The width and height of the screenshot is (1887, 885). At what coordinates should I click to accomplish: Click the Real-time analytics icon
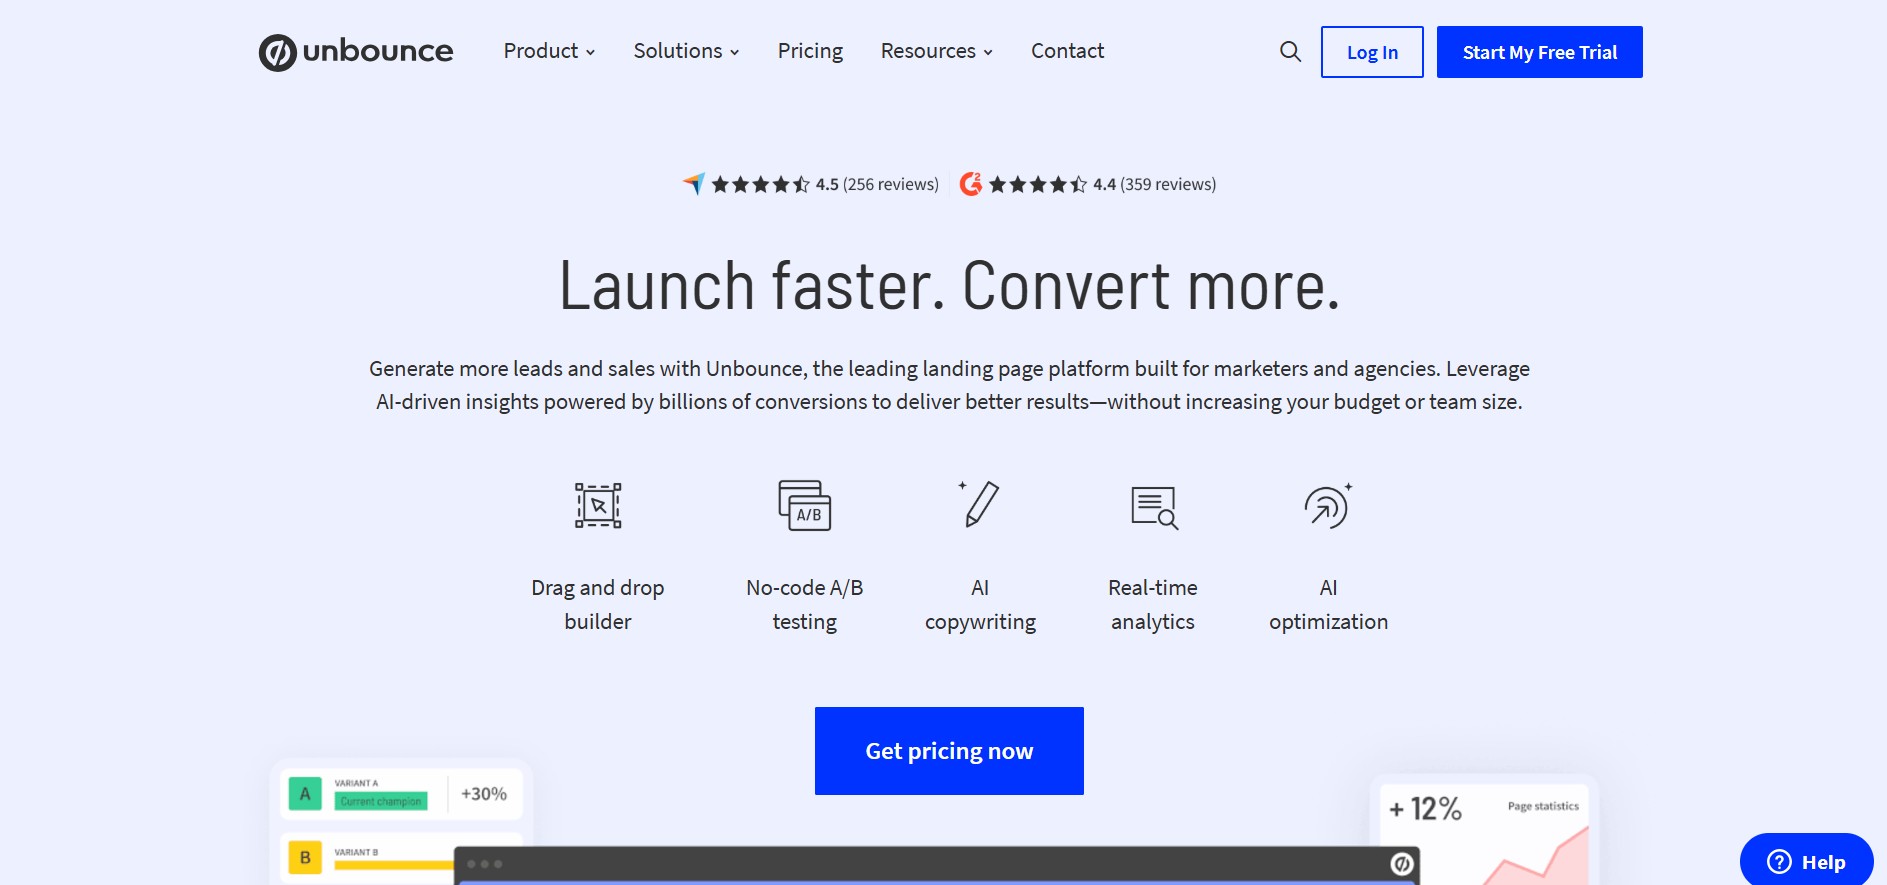[1154, 507]
